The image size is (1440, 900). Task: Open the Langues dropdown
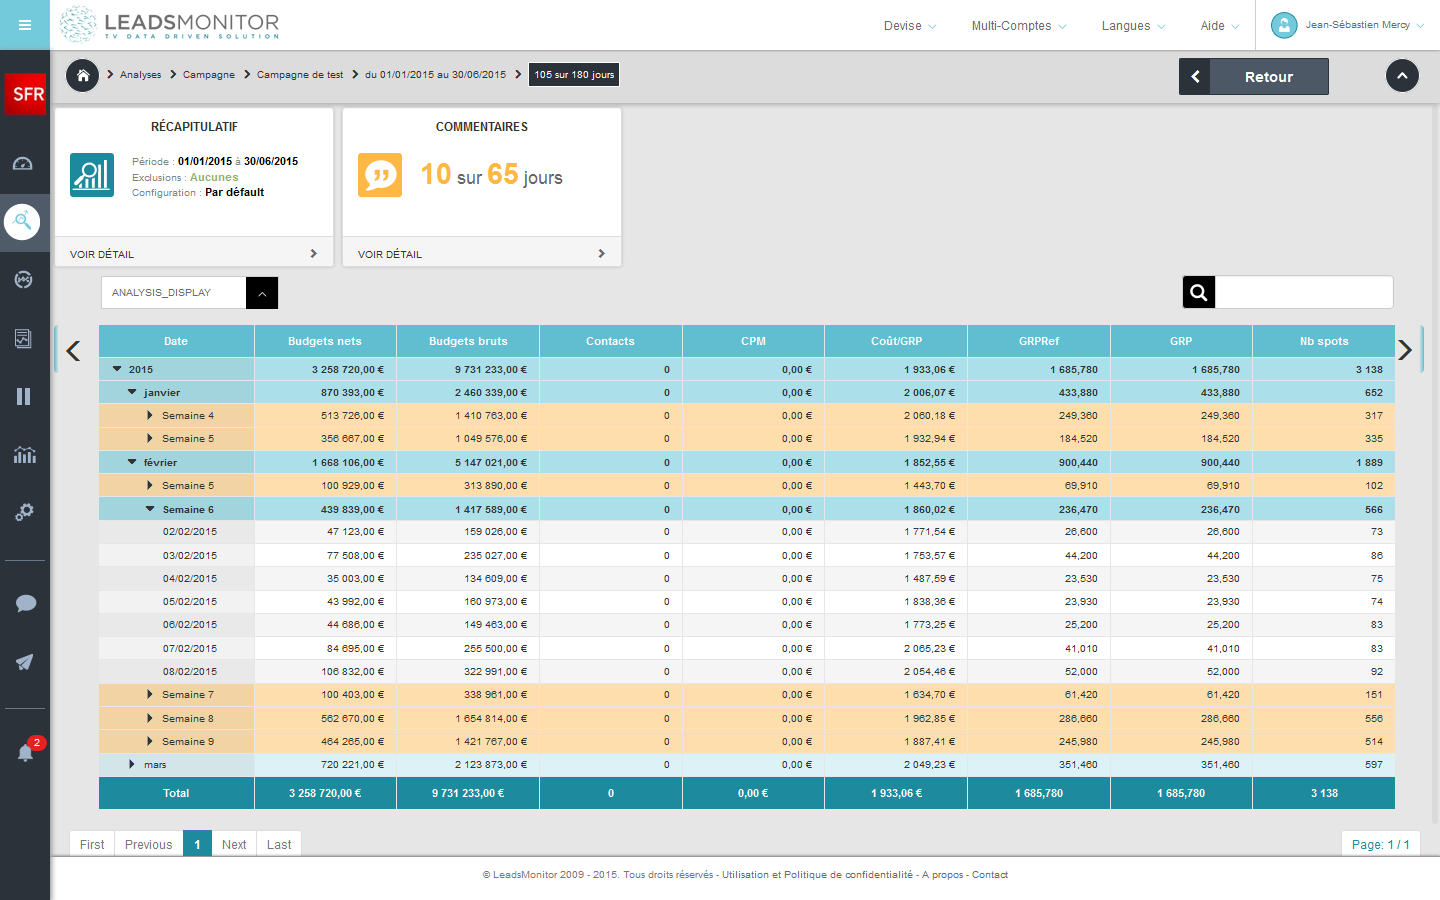tap(1133, 26)
